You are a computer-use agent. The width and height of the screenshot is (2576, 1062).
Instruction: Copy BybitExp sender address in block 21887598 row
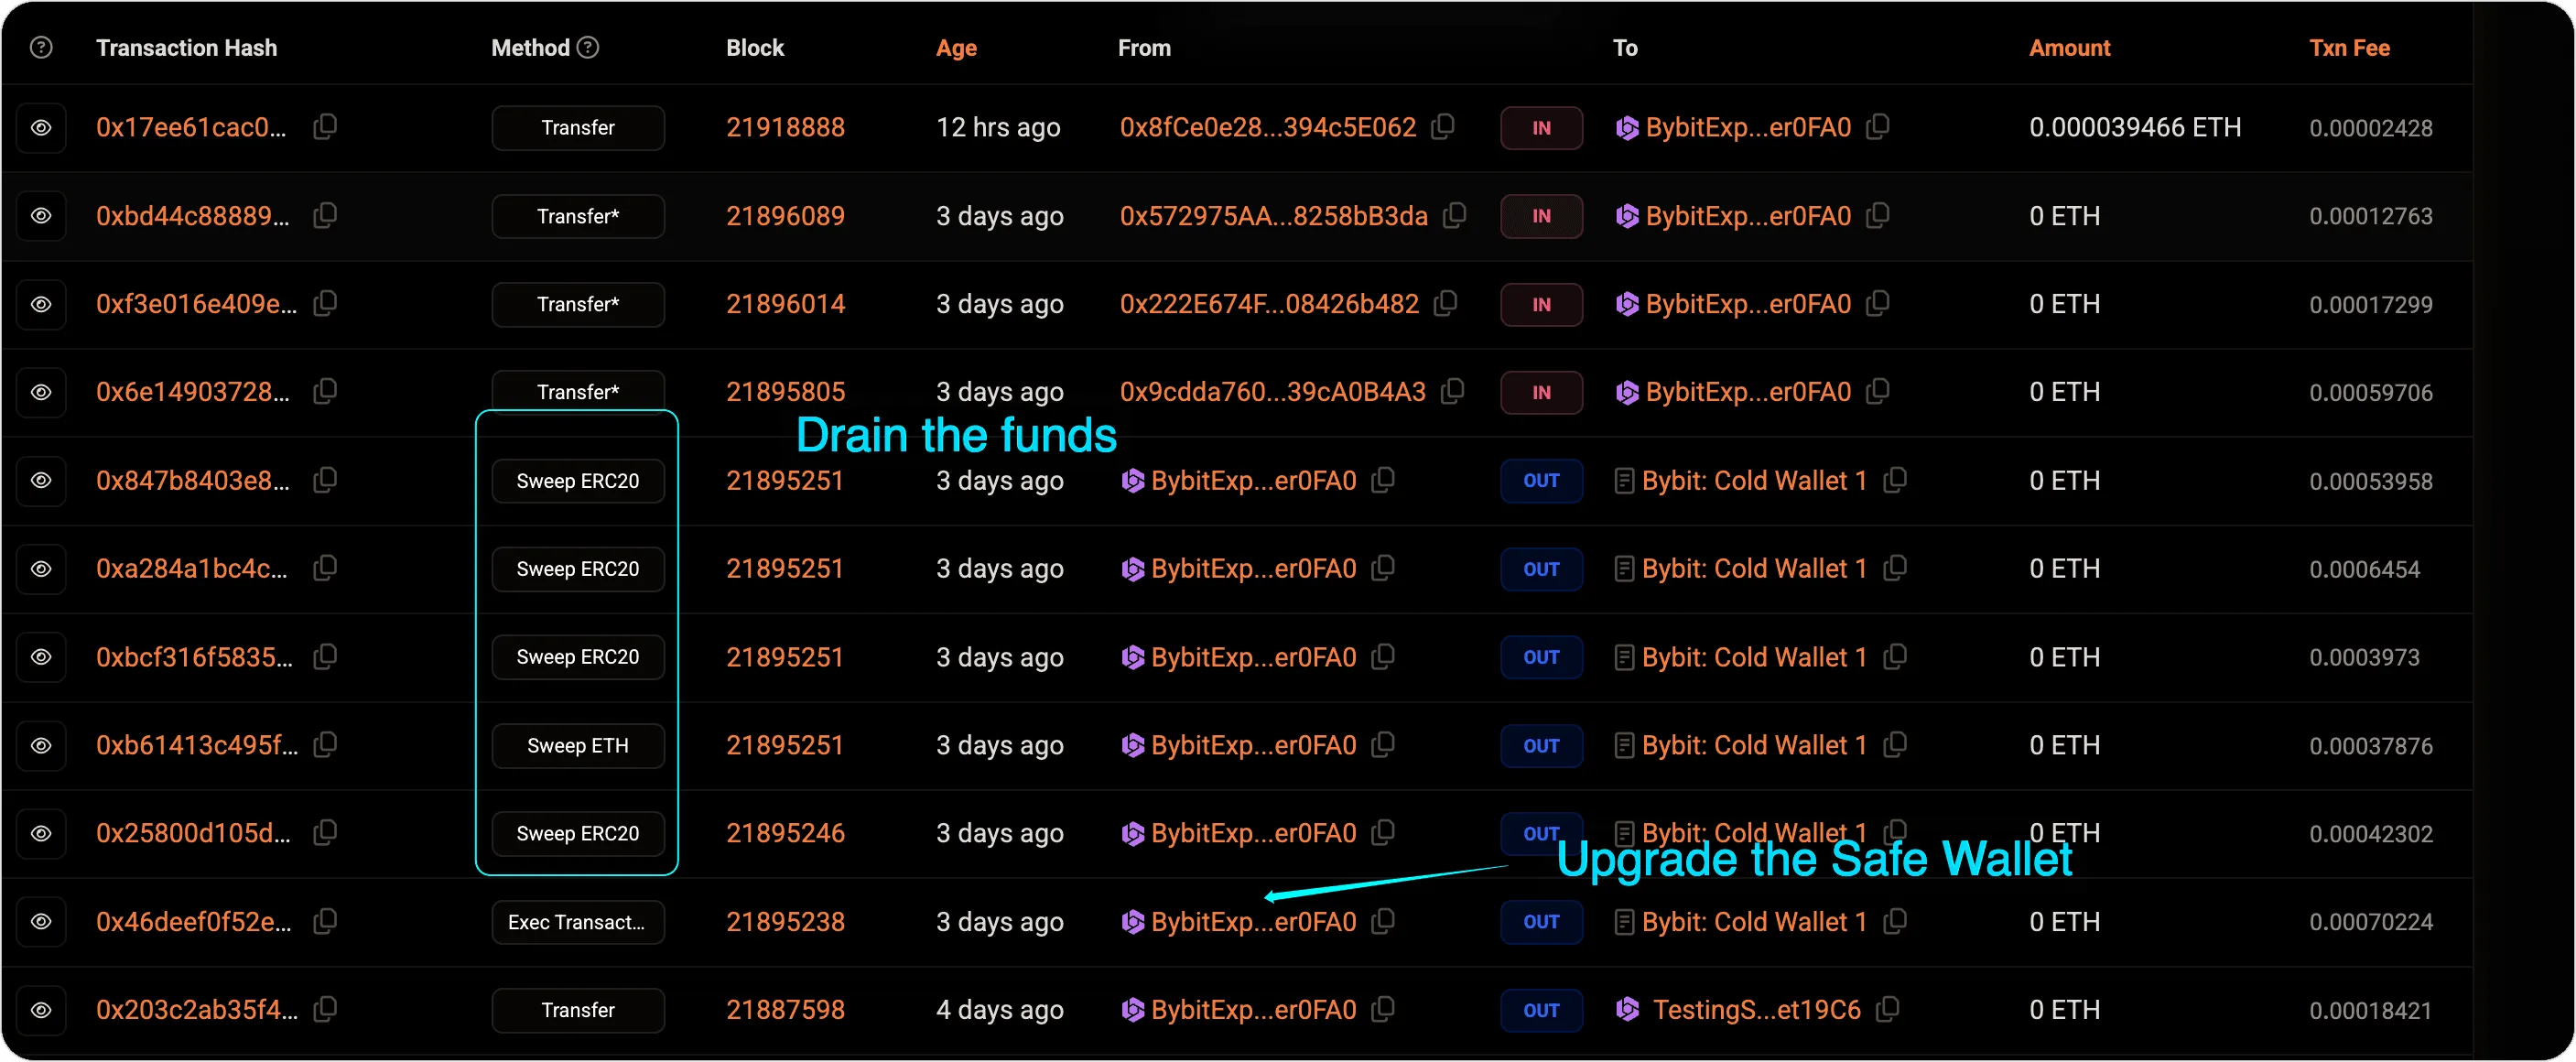(1383, 1010)
